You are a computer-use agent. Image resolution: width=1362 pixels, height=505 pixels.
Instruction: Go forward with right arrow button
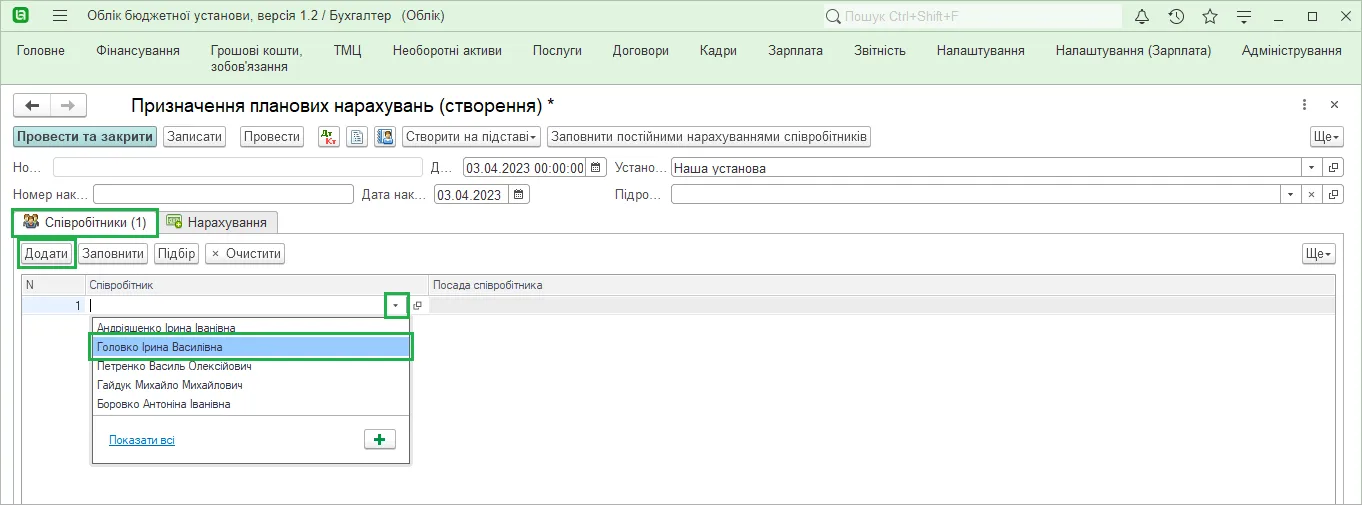68,105
